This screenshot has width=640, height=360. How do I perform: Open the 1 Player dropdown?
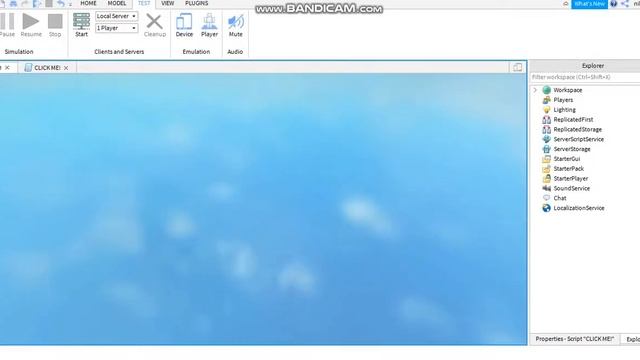pyautogui.click(x=116, y=28)
